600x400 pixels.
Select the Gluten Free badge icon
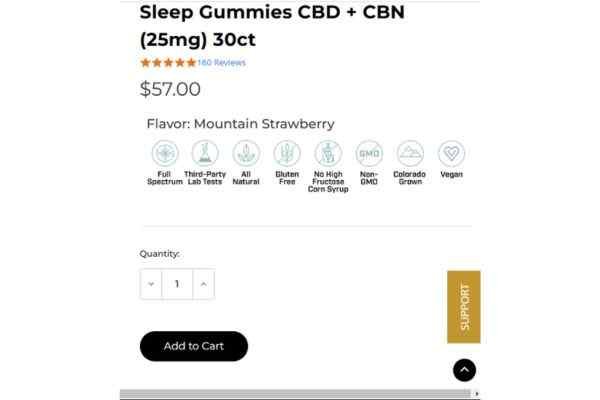click(287, 153)
